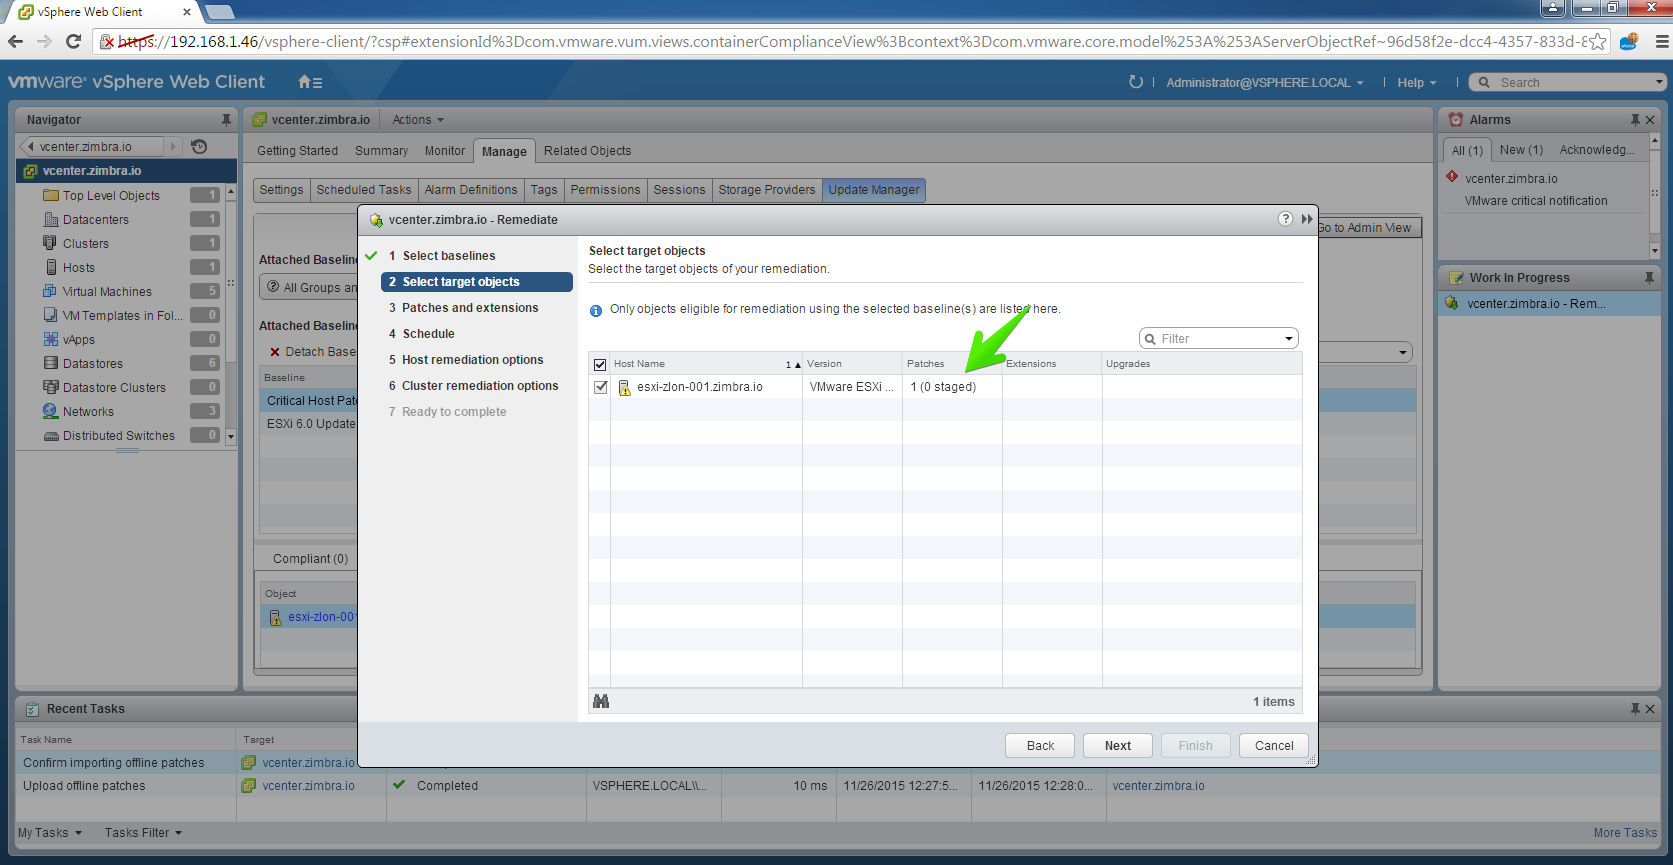
Task: Open the browser hamburger menu
Action: (1662, 42)
